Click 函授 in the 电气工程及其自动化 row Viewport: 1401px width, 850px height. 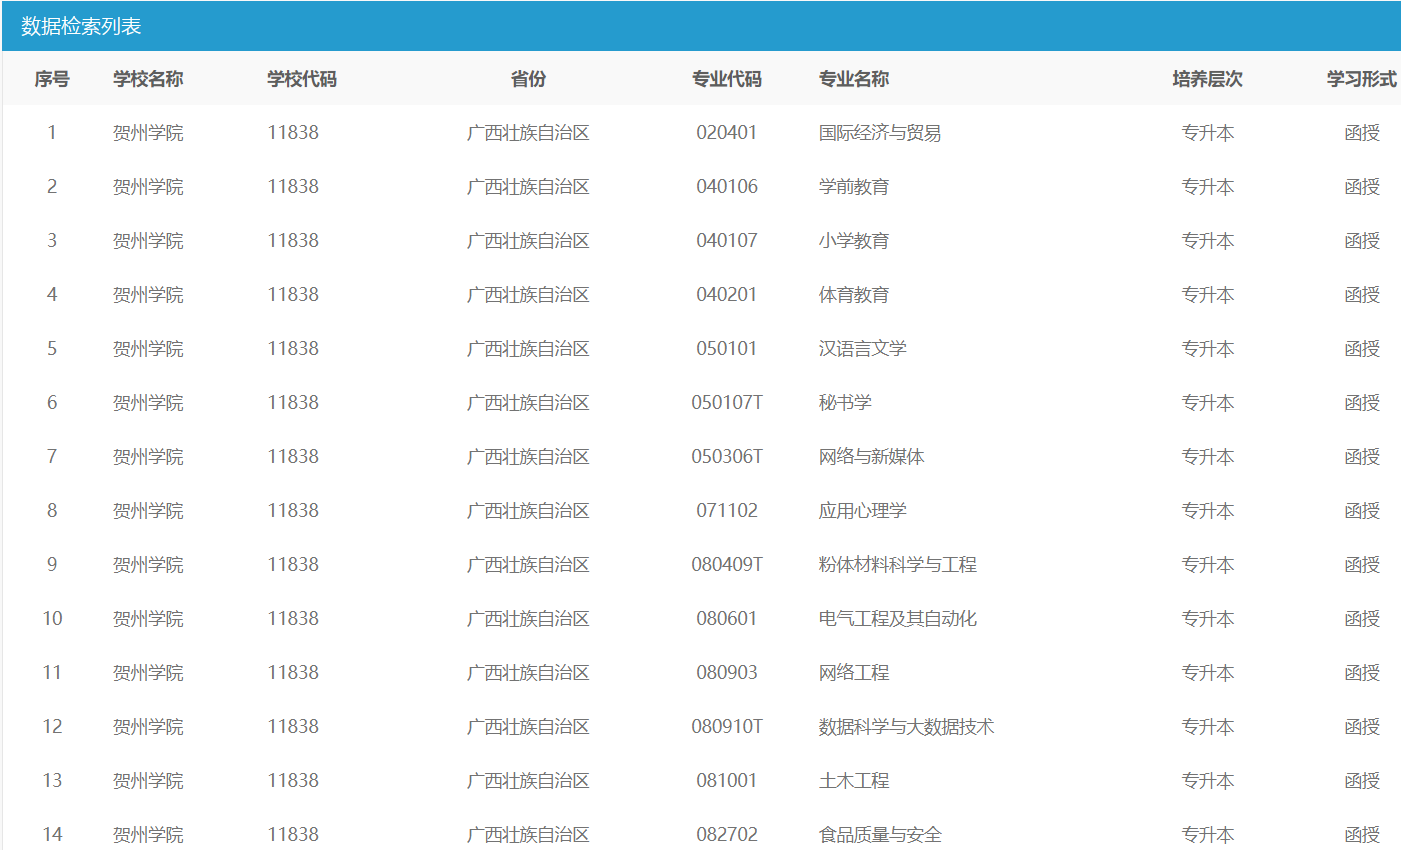point(1362,619)
